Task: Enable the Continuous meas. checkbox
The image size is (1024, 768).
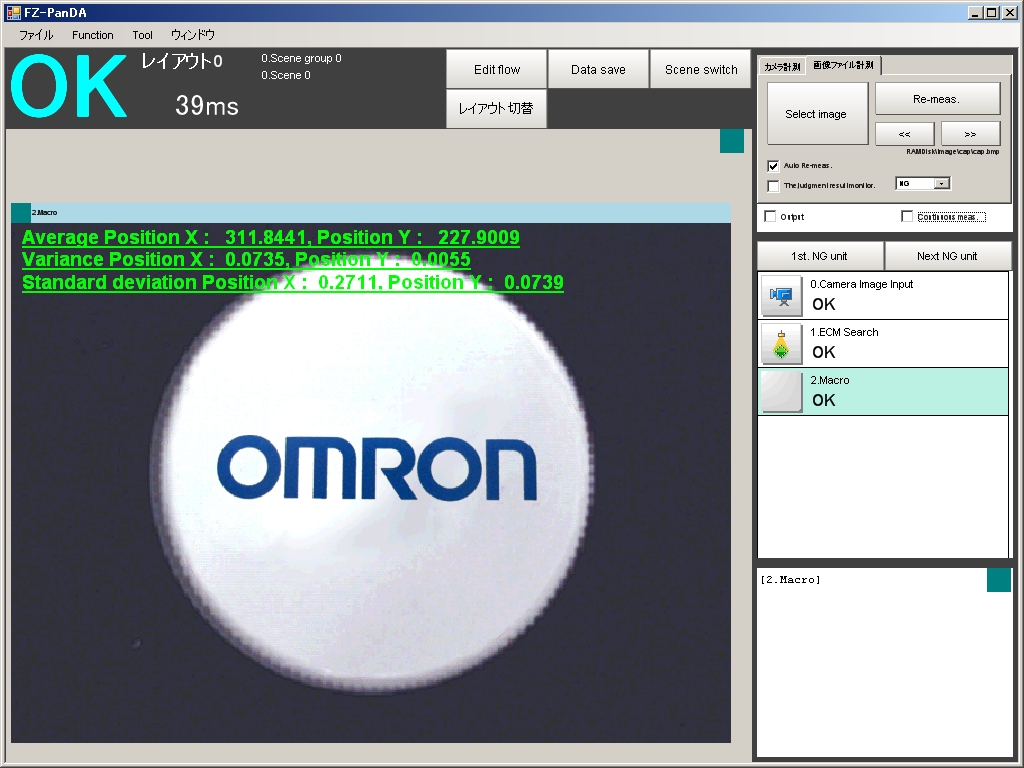Action: [907, 216]
